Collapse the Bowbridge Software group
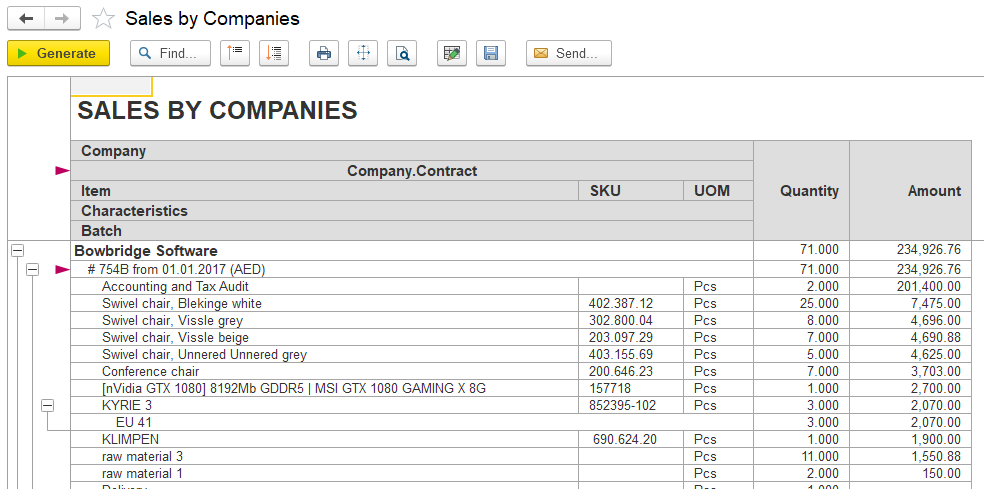The width and height of the screenshot is (984, 489). point(18,250)
